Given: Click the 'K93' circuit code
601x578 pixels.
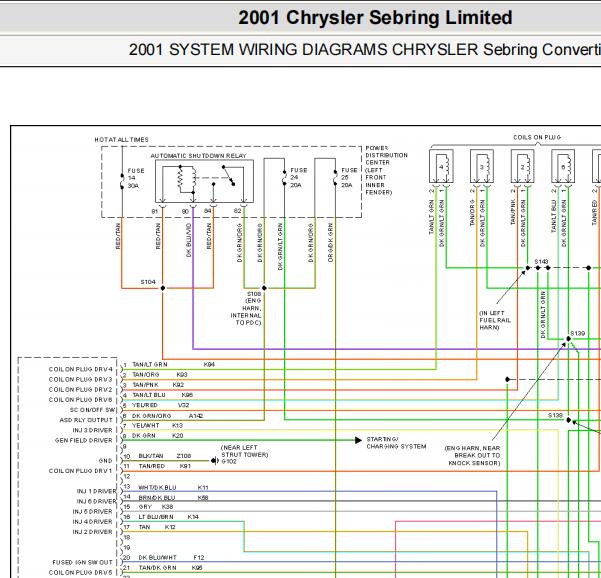Looking at the screenshot, I should click(x=182, y=374).
